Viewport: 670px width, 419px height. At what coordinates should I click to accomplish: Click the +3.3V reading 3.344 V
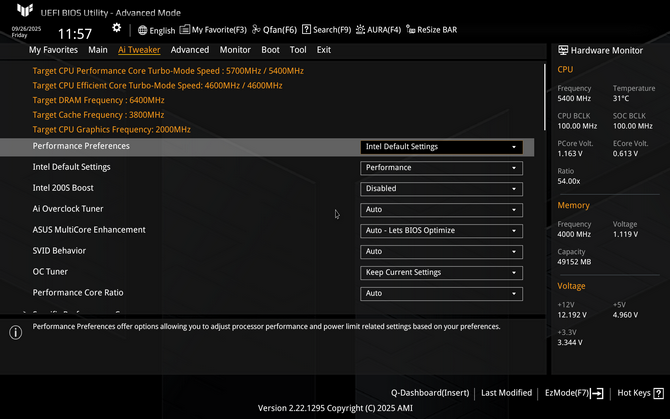570,343
